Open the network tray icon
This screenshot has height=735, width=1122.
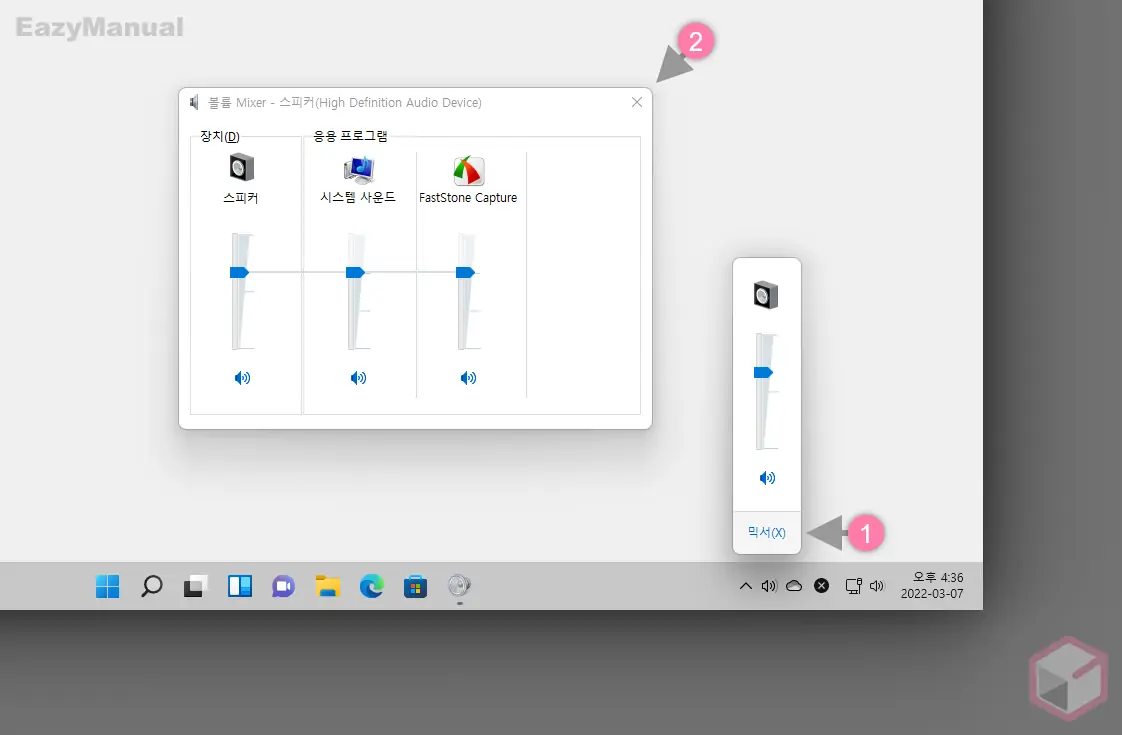853,586
